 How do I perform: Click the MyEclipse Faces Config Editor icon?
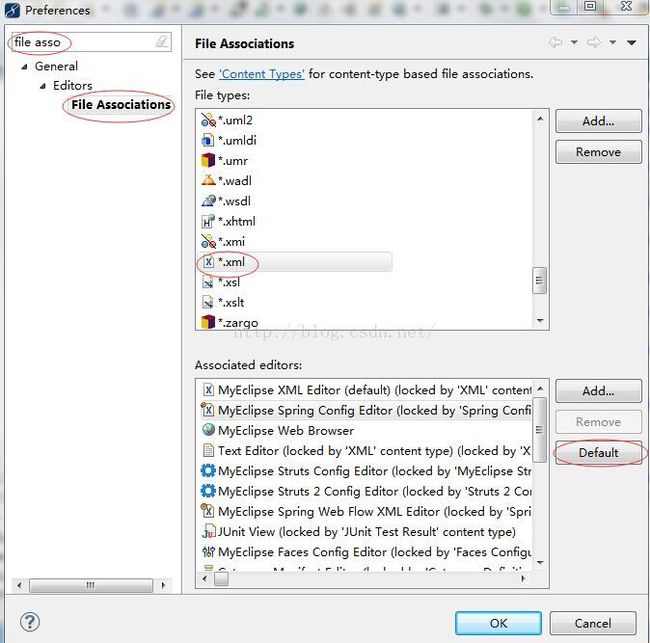pos(208,551)
